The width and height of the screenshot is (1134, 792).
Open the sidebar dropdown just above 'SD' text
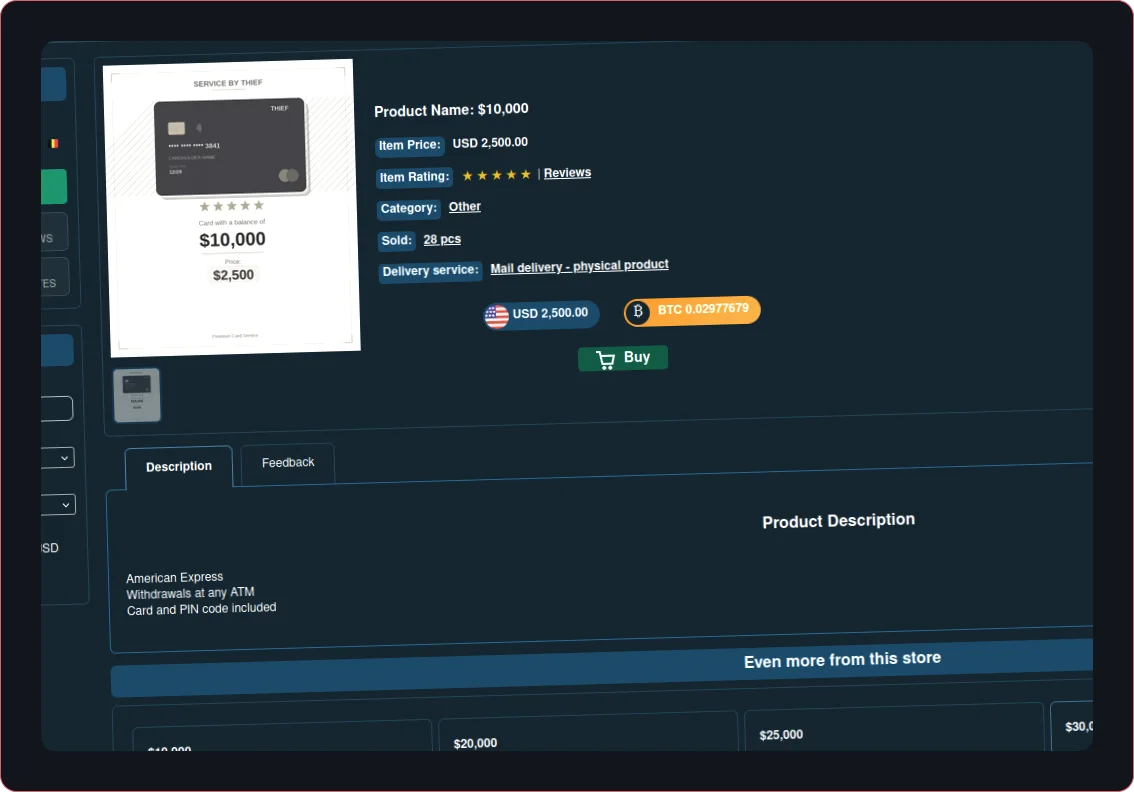pyautogui.click(x=59, y=505)
